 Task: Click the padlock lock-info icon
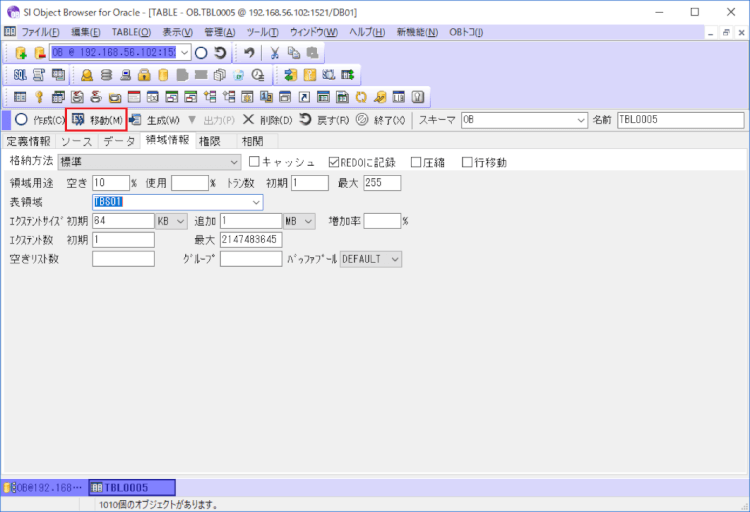point(144,75)
